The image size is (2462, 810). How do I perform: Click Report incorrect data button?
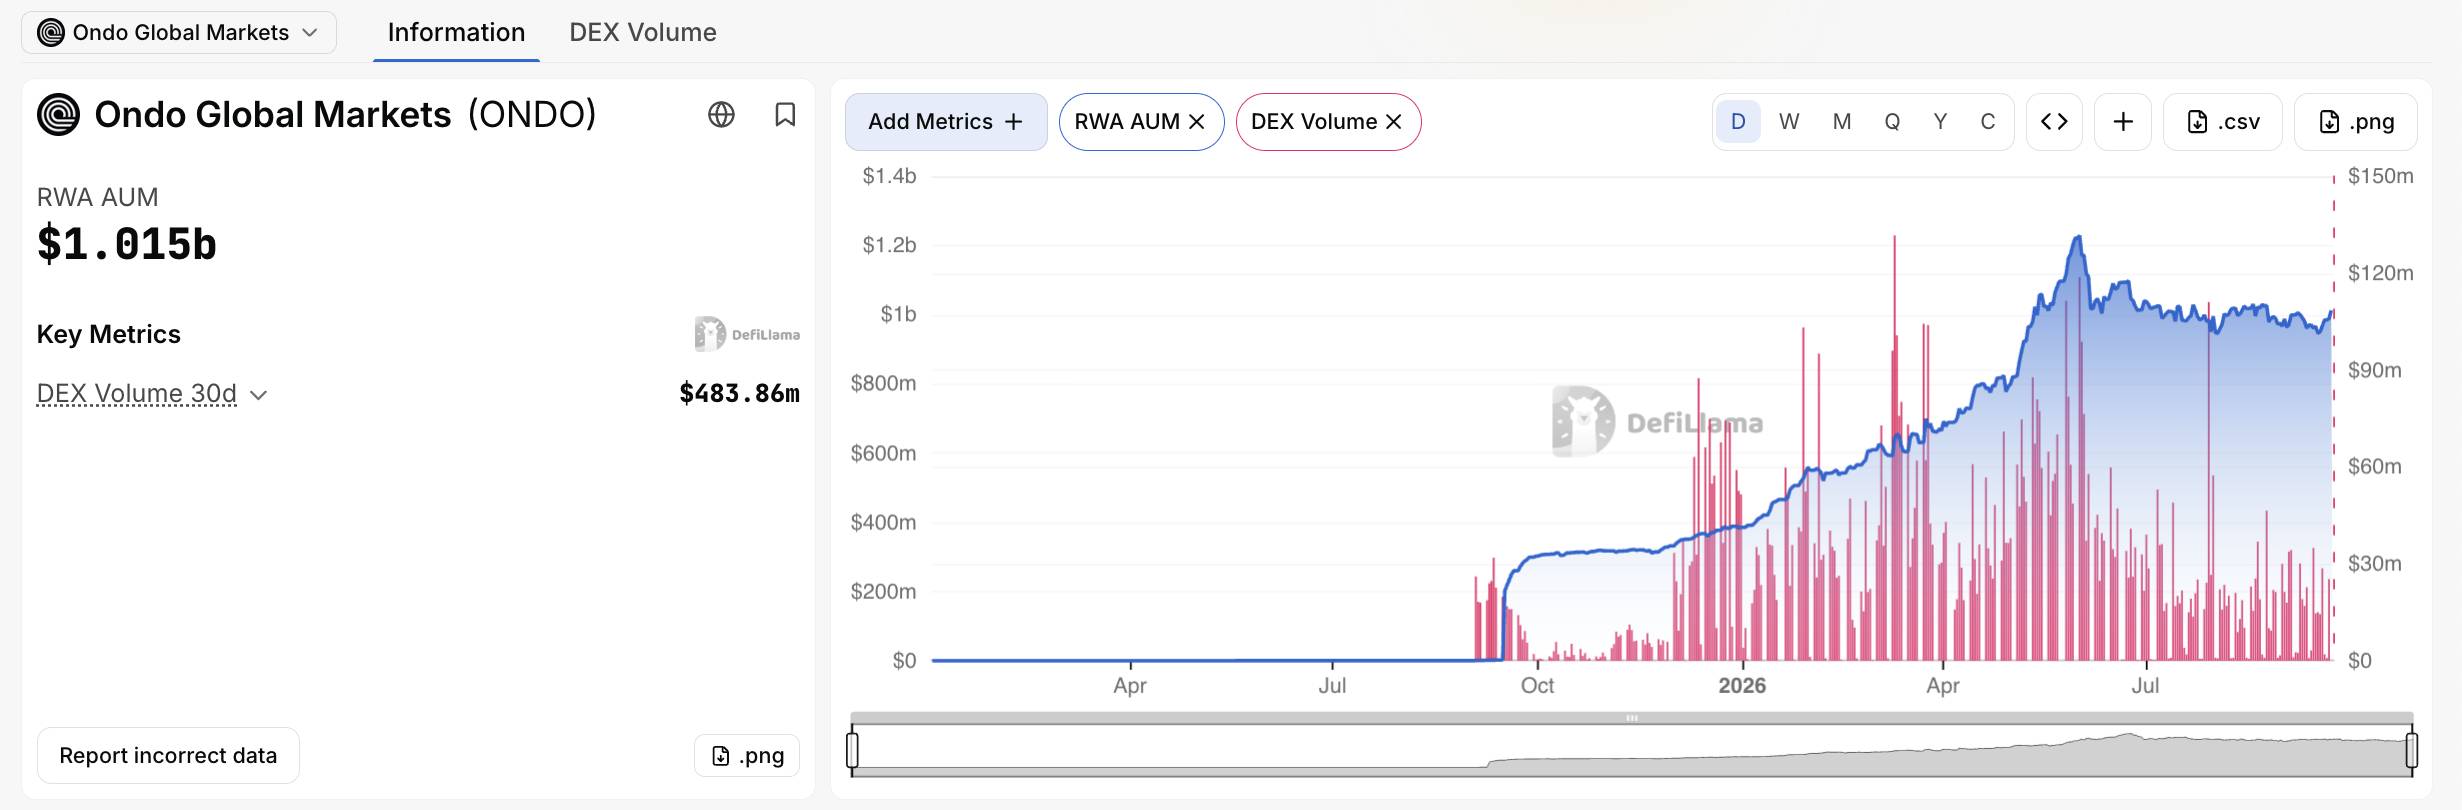point(168,755)
